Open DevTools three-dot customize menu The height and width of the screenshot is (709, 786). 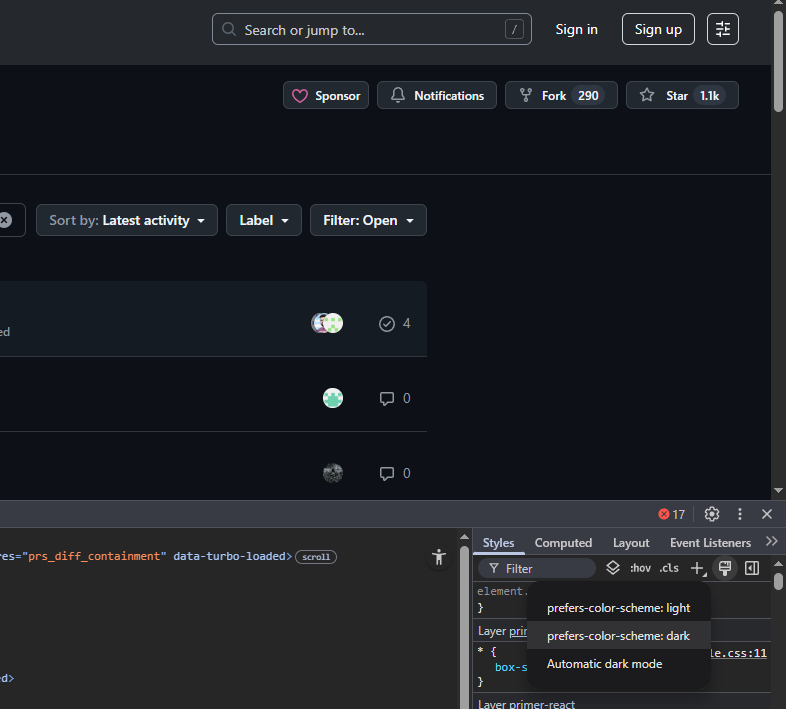pyautogui.click(x=740, y=514)
